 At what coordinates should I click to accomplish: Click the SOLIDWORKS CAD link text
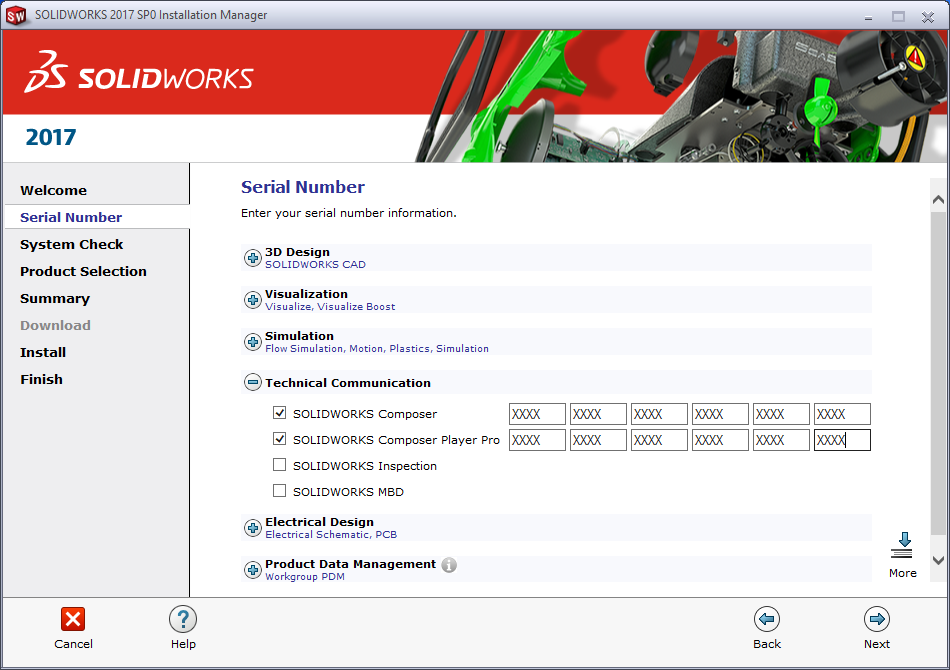(x=315, y=265)
